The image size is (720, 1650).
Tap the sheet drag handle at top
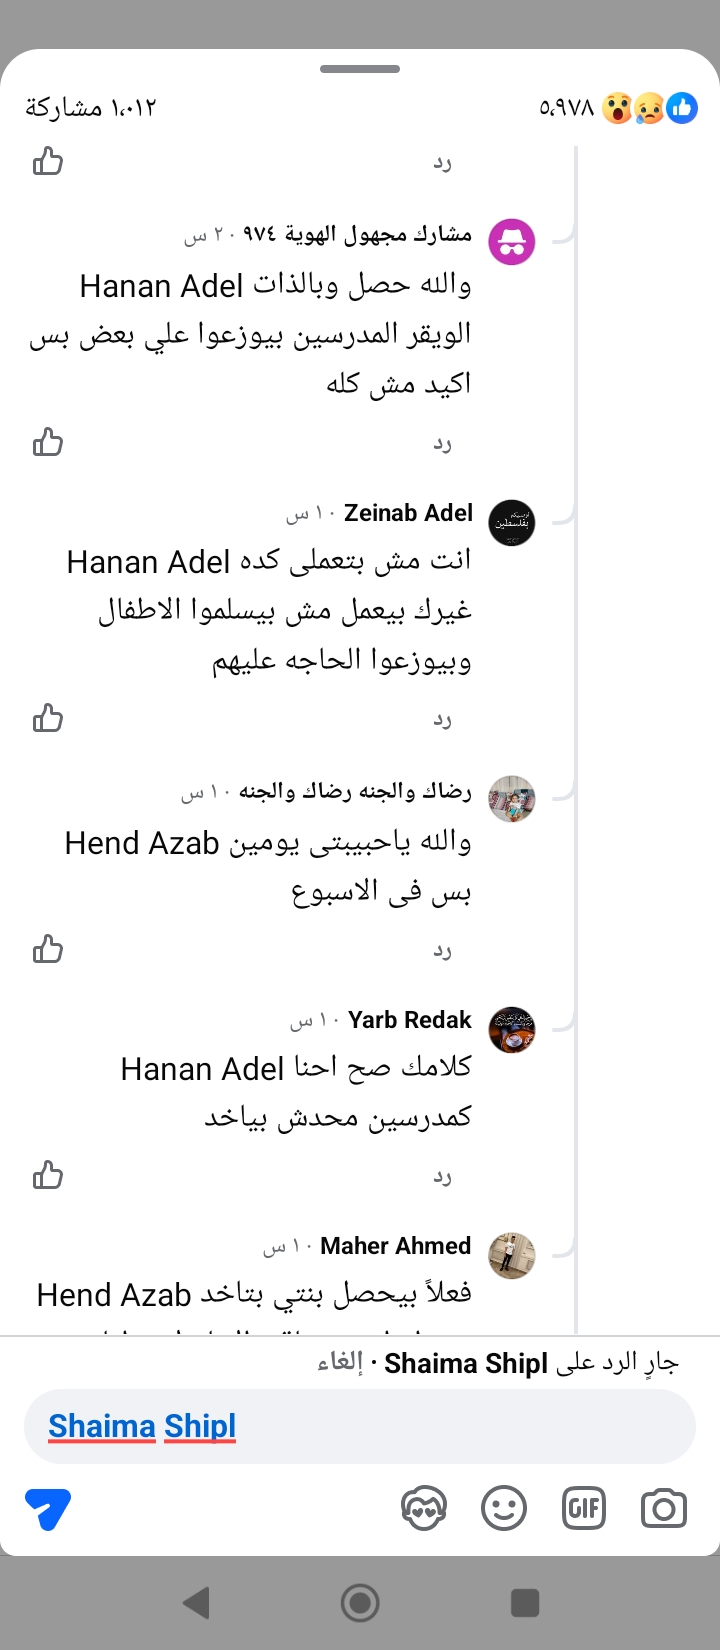pos(360,69)
